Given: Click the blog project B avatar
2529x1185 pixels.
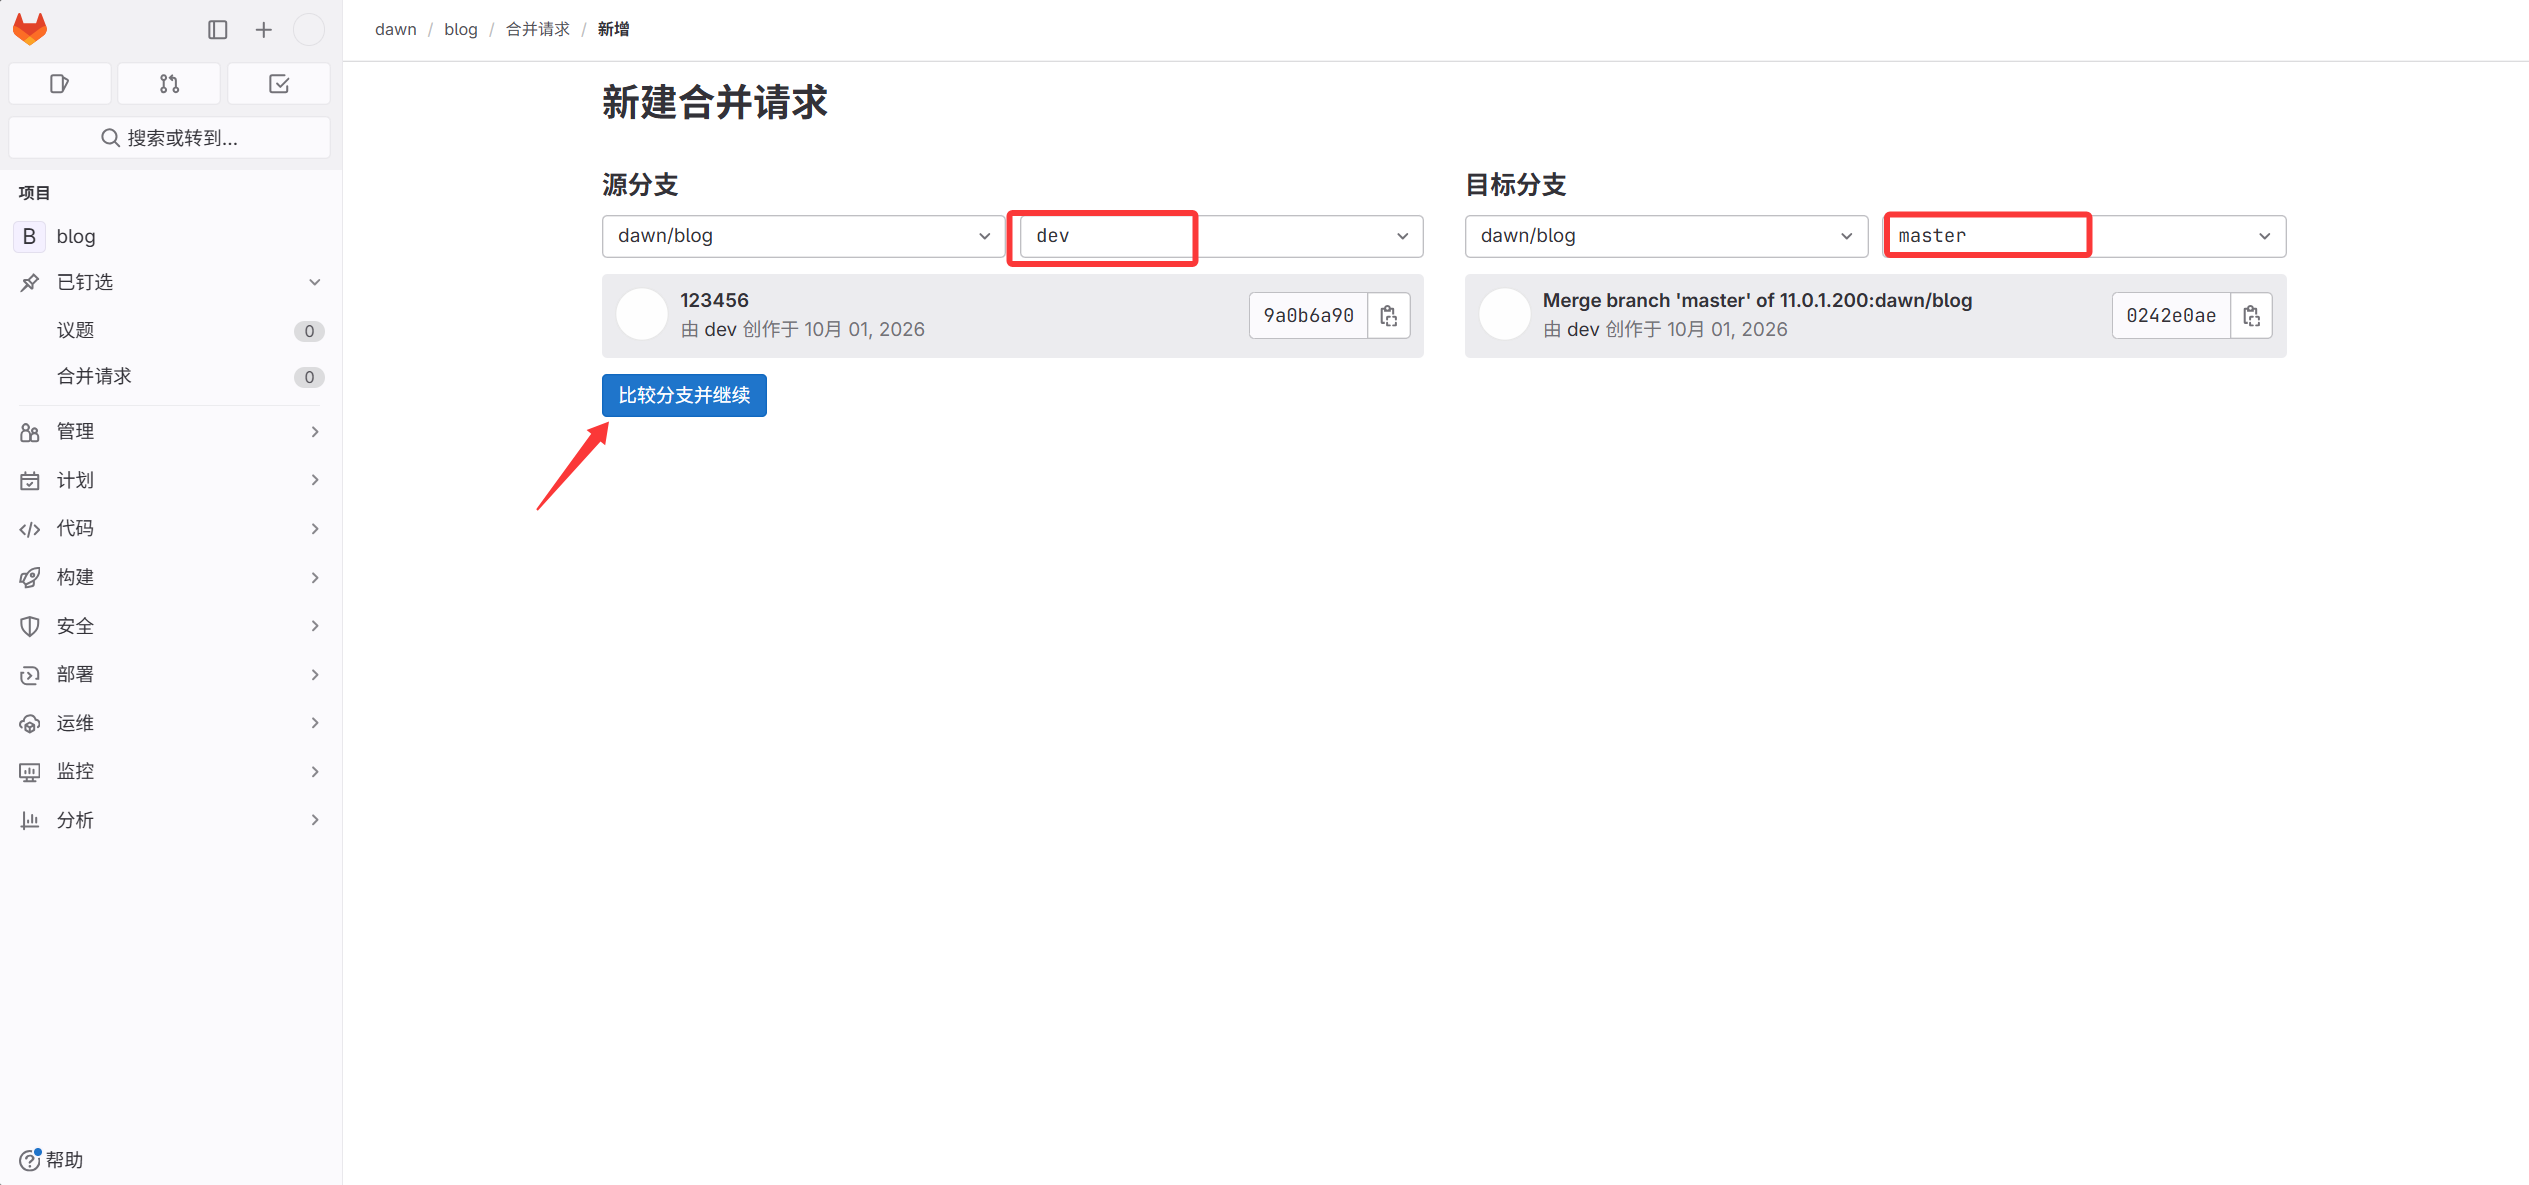Looking at the screenshot, I should pyautogui.click(x=29, y=236).
